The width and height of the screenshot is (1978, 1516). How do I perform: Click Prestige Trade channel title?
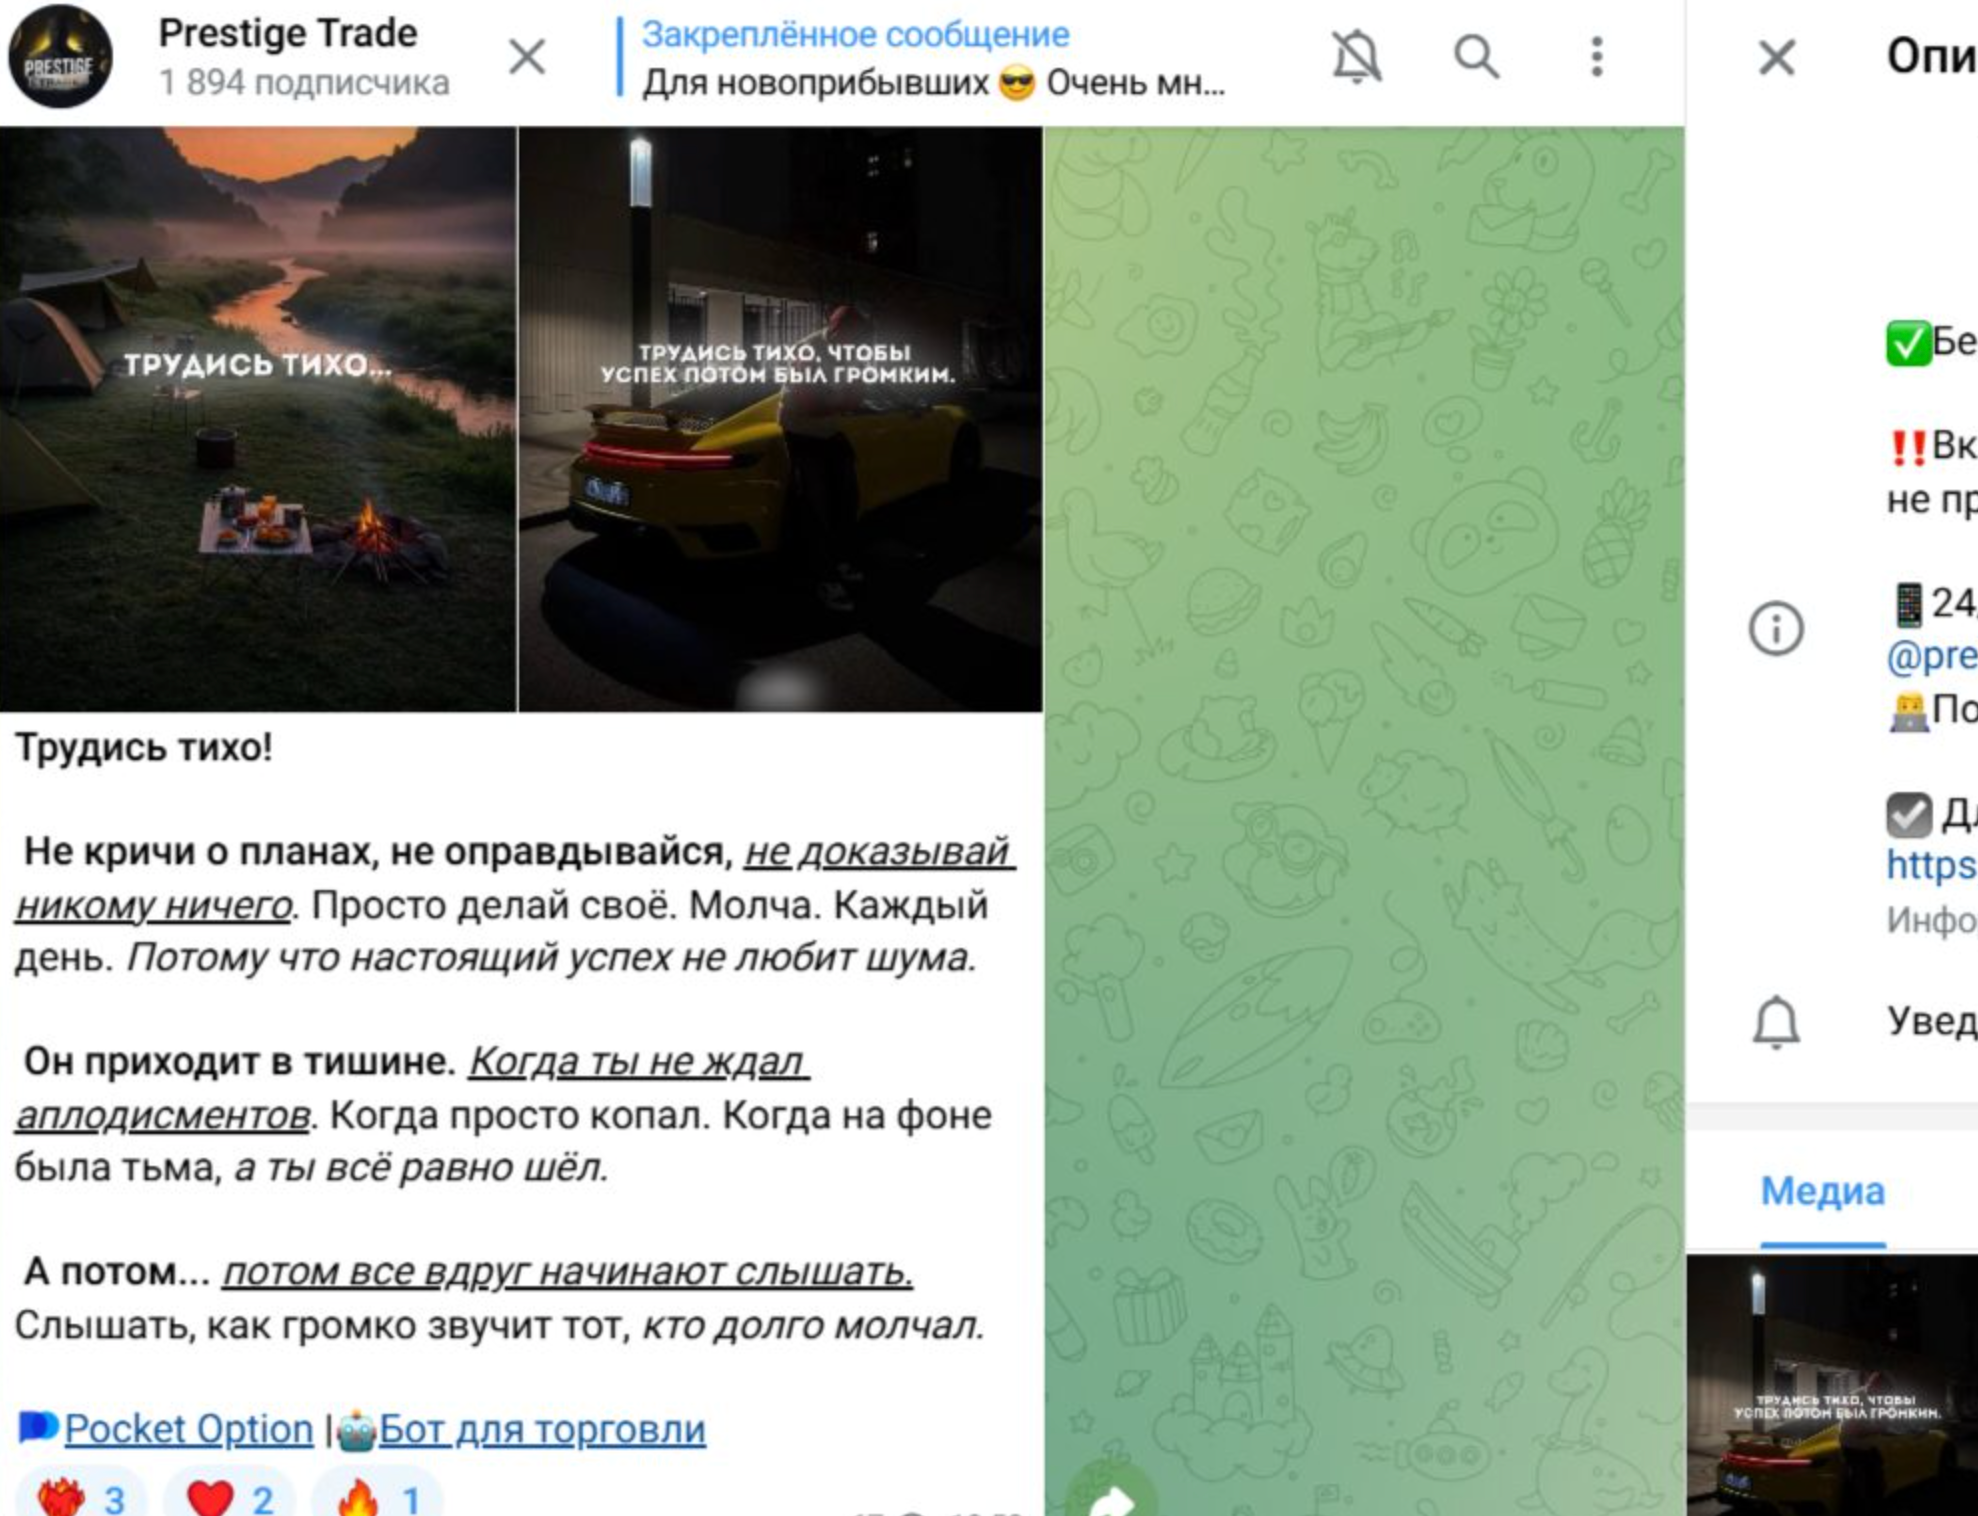[288, 33]
